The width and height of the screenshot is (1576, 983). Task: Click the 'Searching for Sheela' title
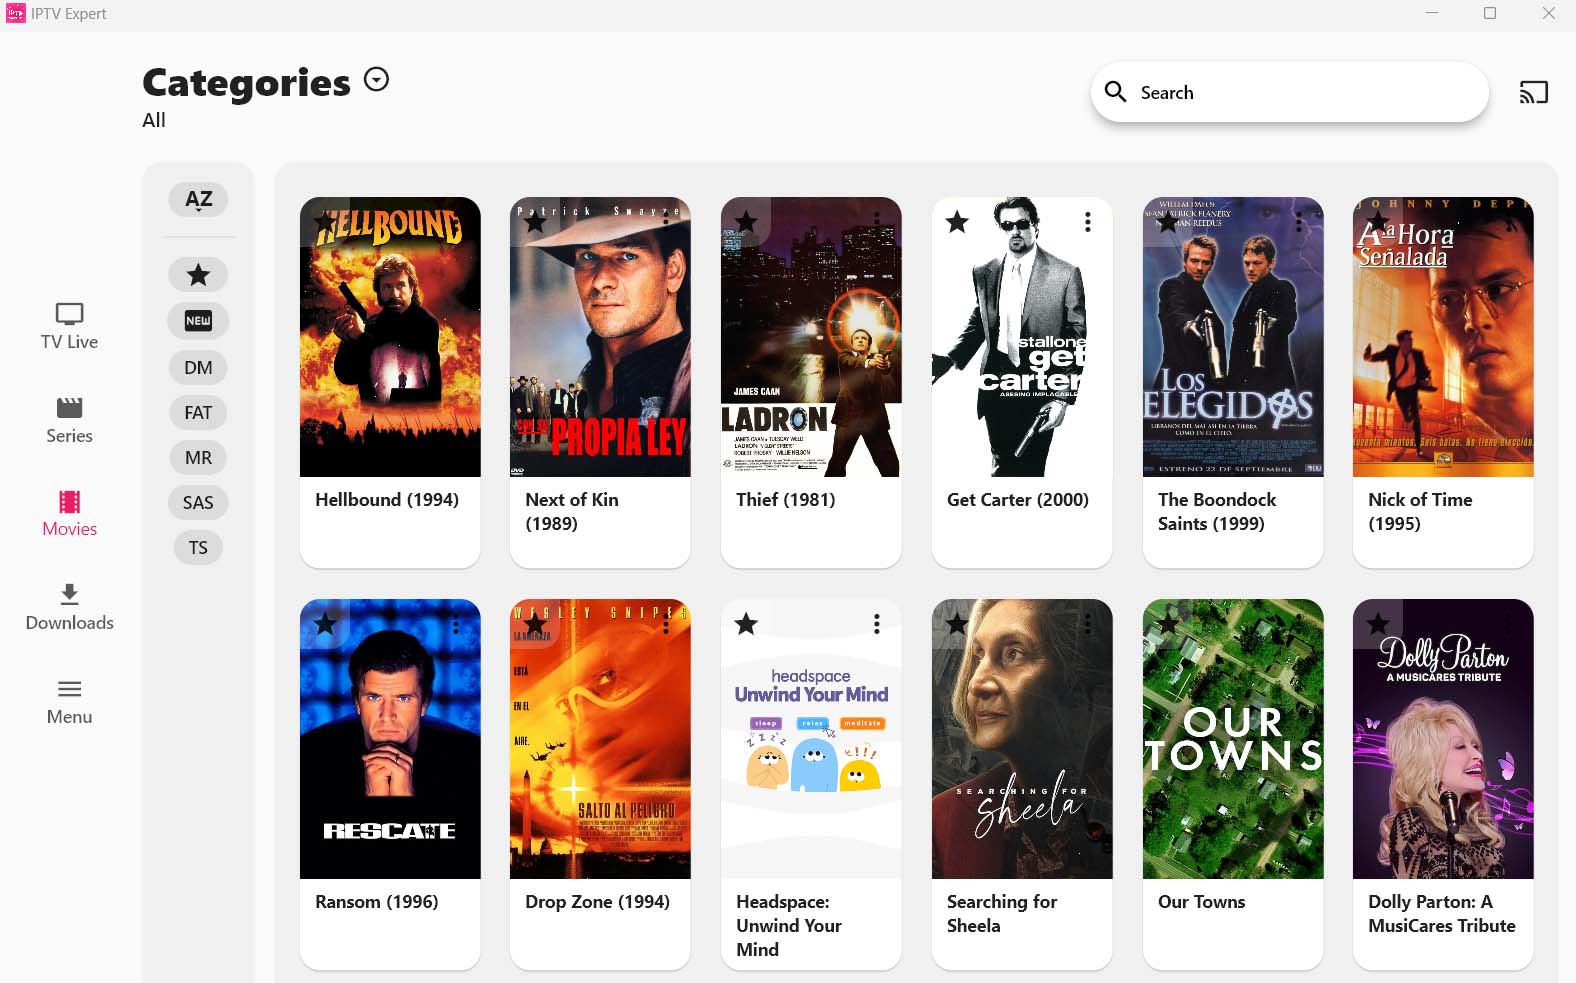[x=1002, y=913]
